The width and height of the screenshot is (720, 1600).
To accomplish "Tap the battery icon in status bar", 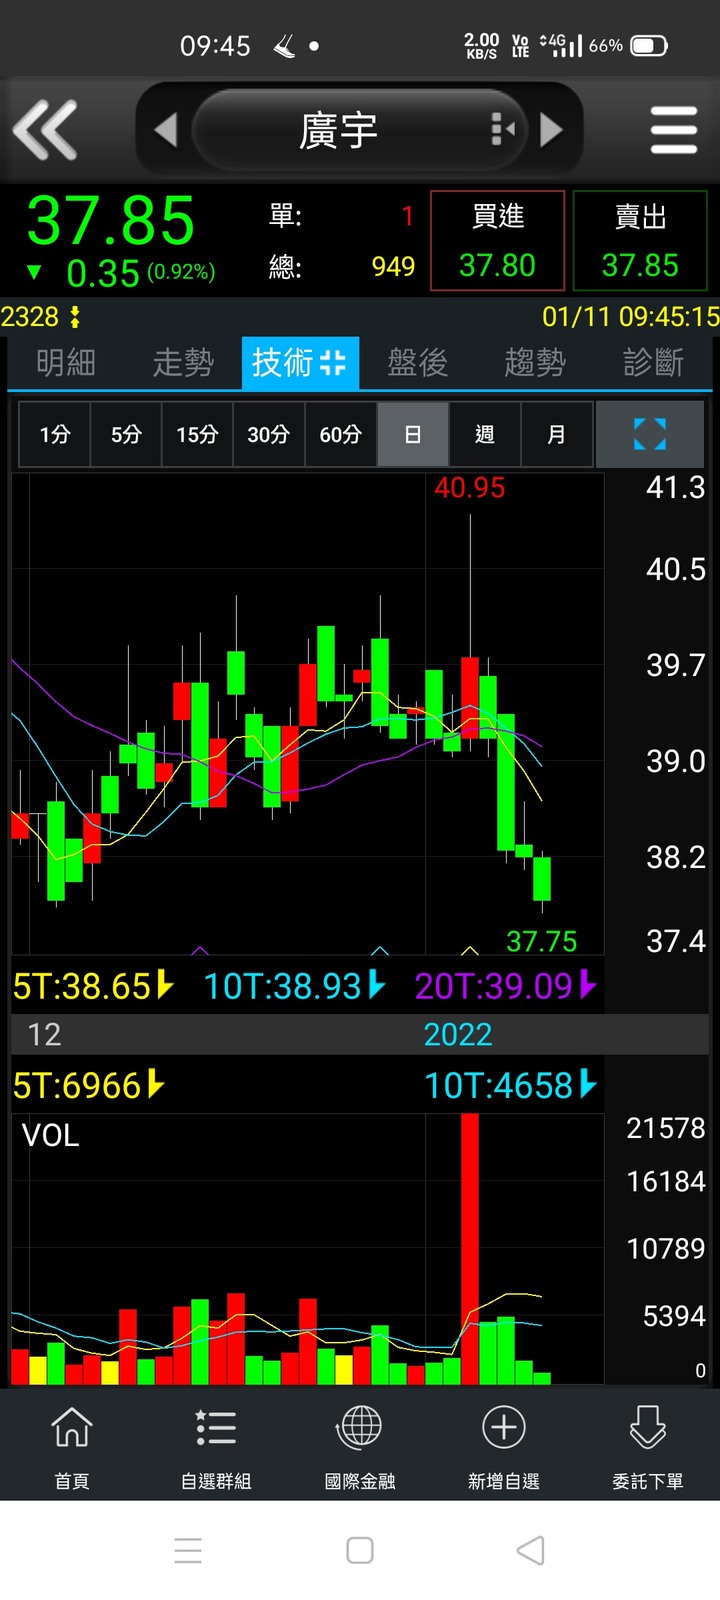I will (649, 45).
